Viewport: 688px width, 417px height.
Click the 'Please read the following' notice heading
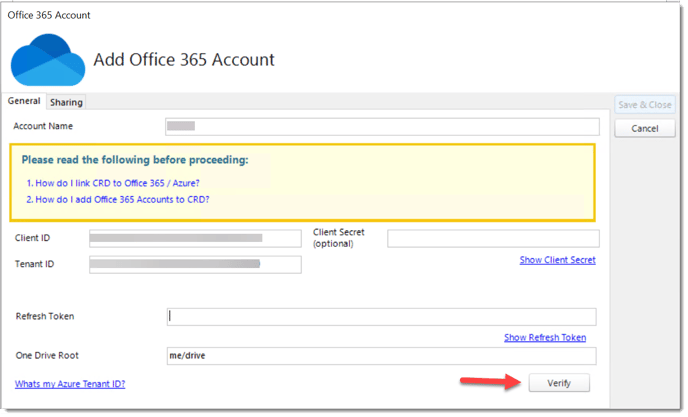tap(135, 160)
